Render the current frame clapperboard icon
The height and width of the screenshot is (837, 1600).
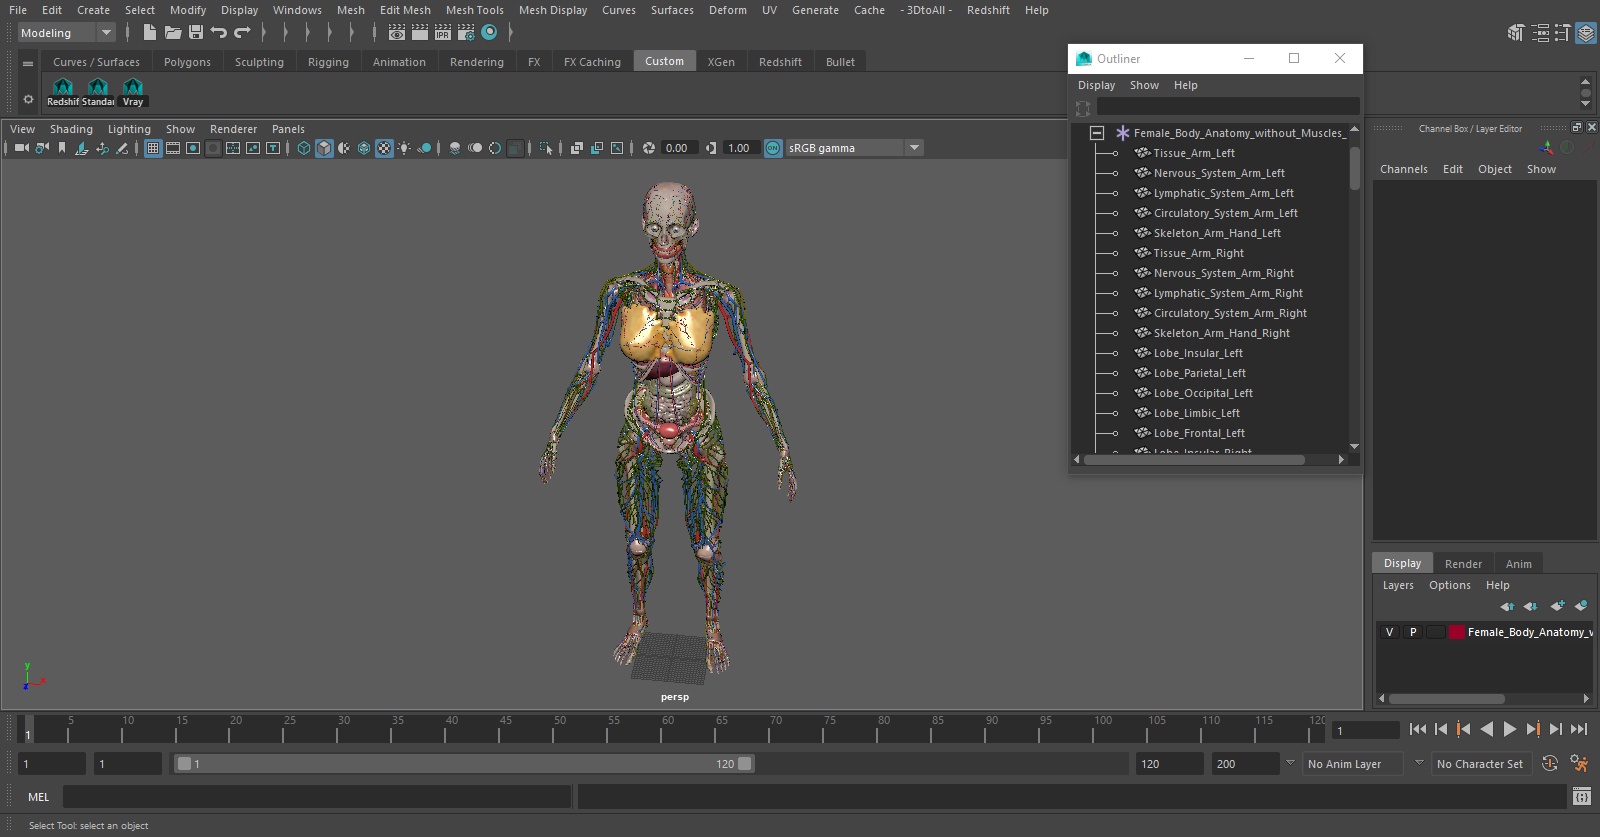[420, 33]
